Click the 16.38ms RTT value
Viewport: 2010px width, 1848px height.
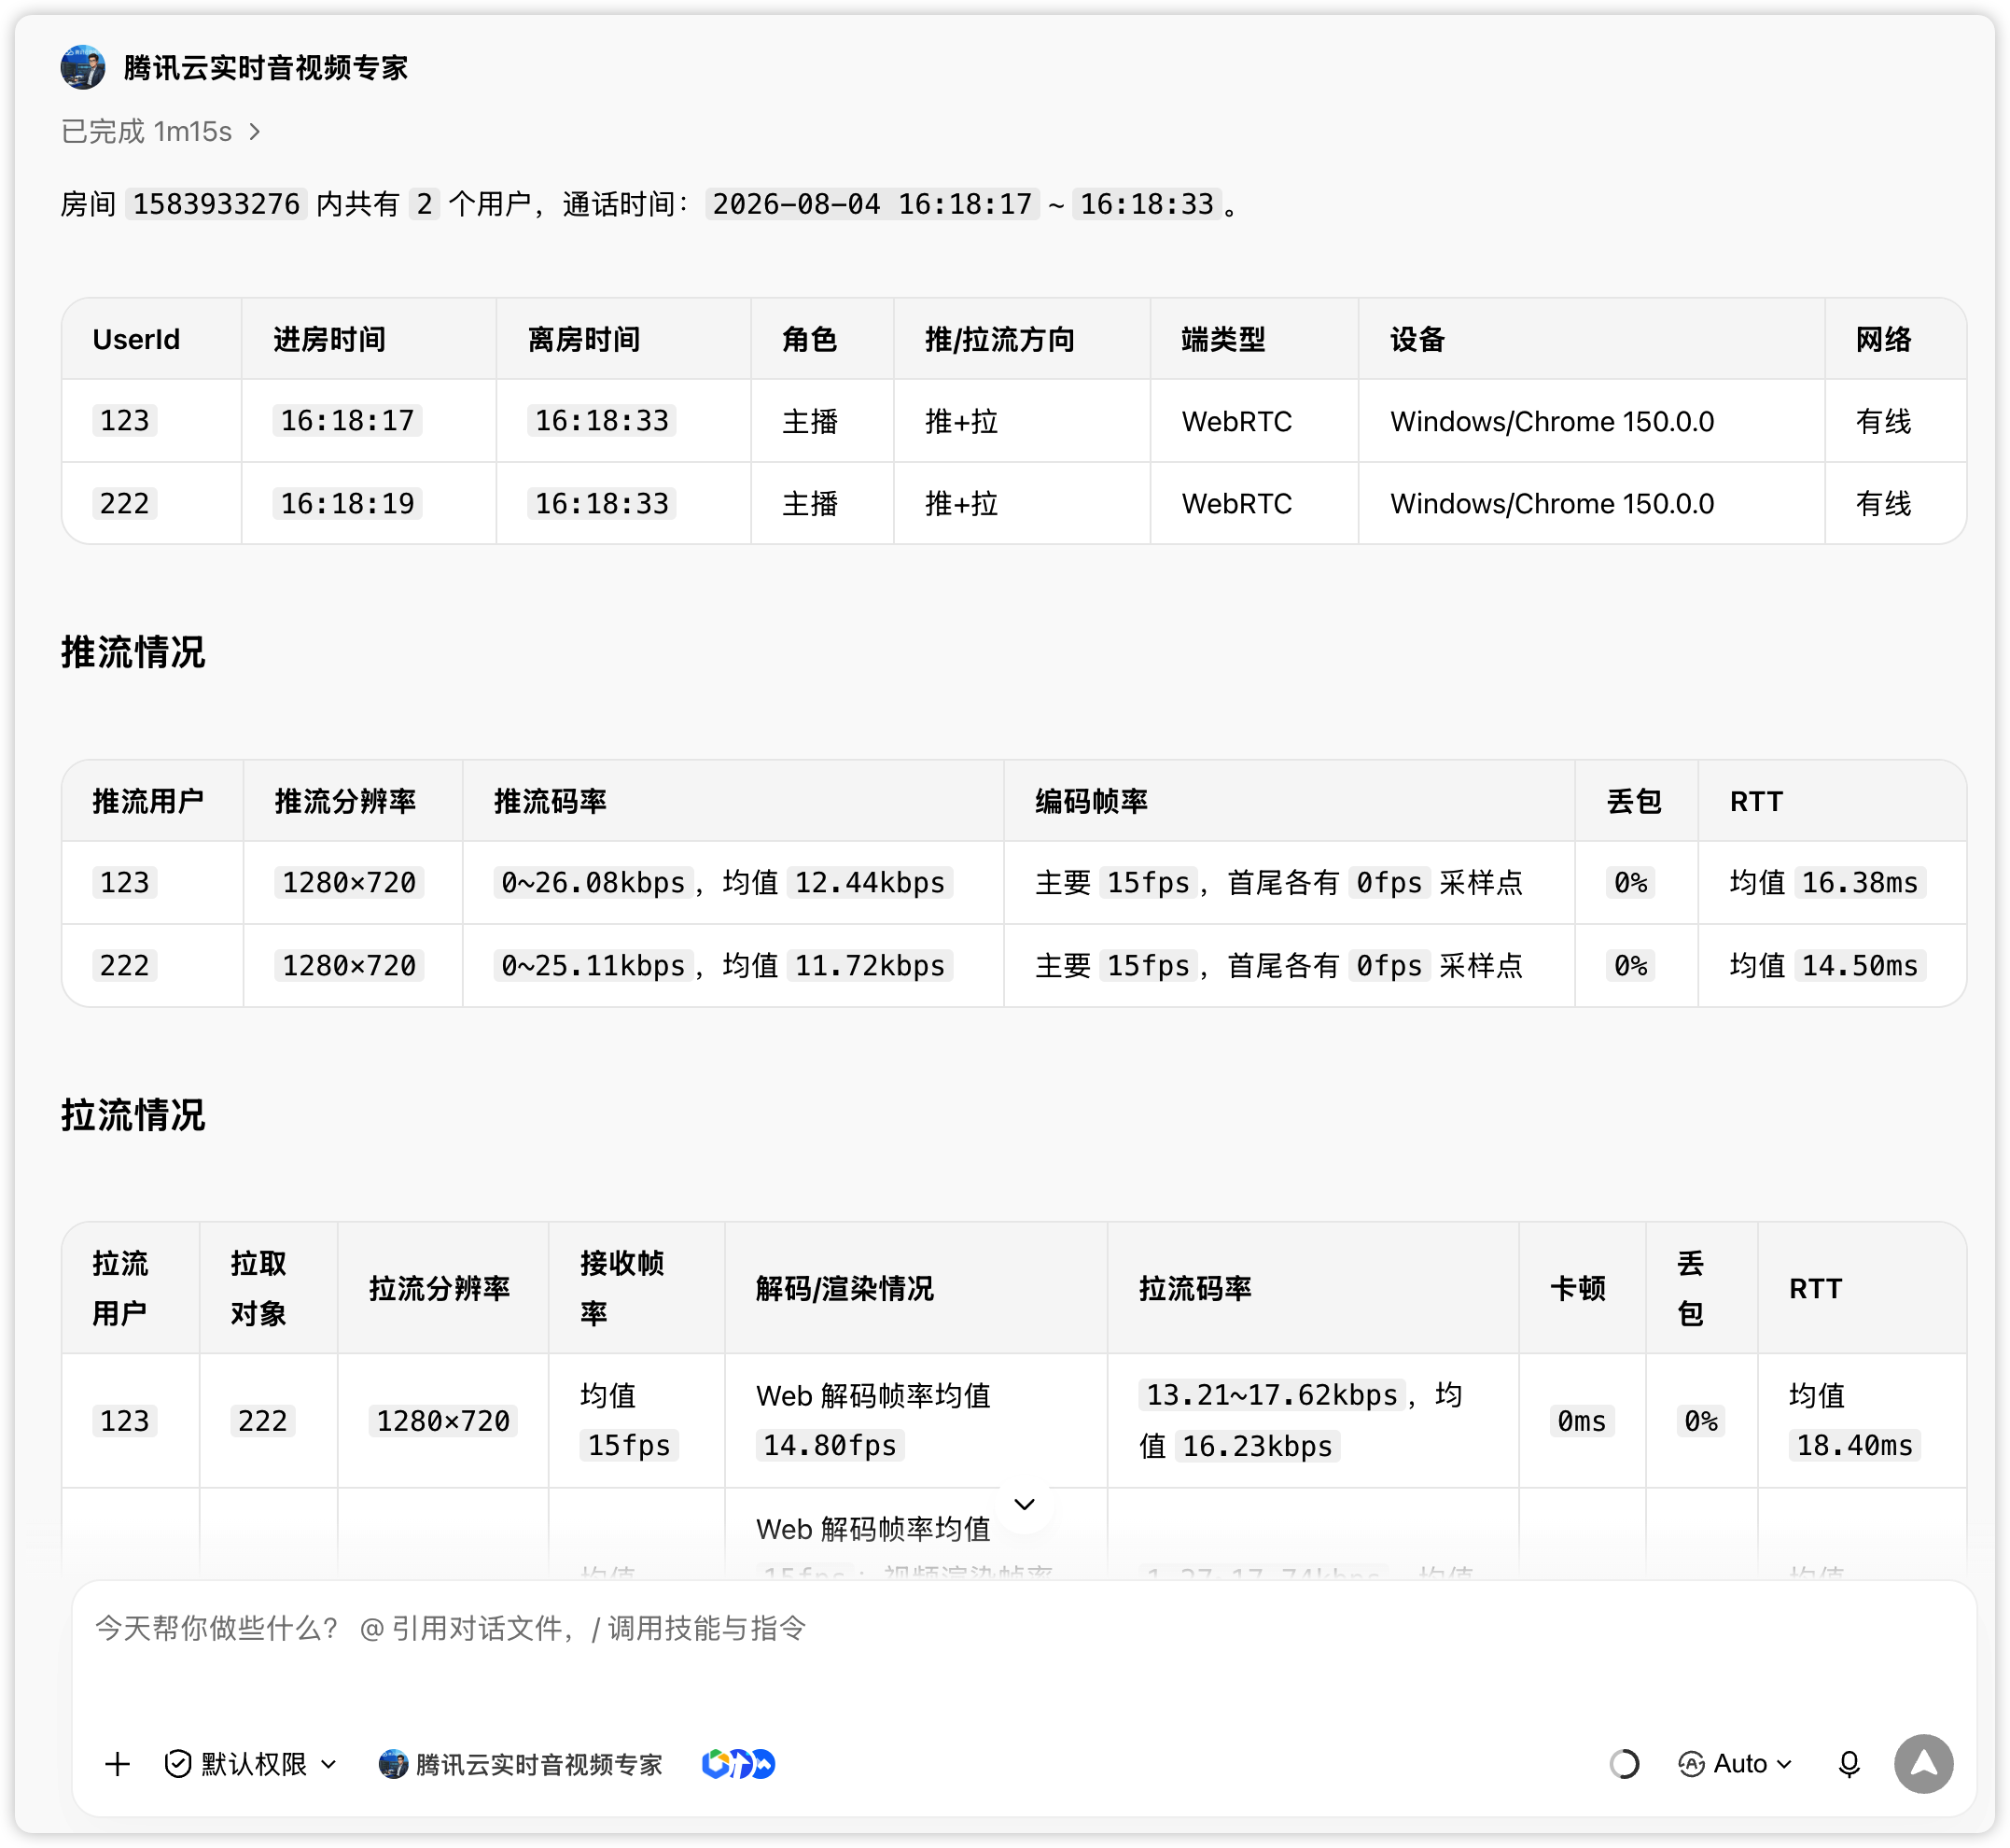(x=1860, y=882)
